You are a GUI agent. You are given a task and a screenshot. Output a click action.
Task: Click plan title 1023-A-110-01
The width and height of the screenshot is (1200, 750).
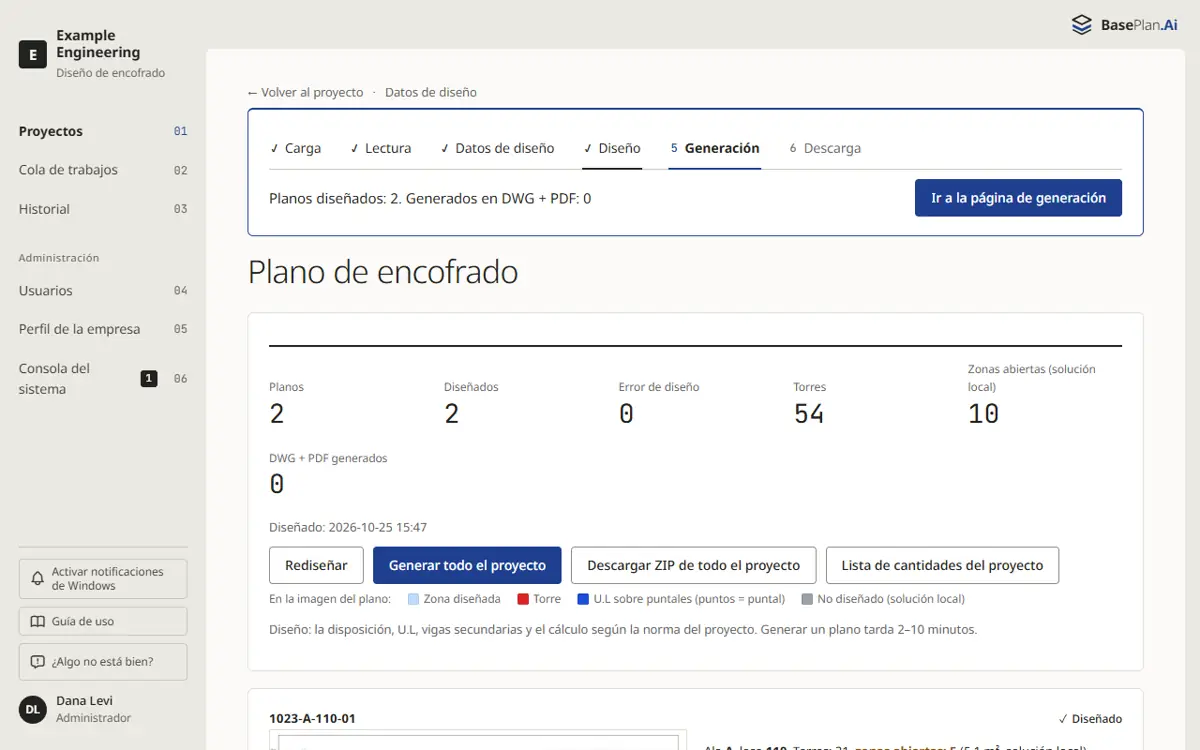tap(312, 718)
